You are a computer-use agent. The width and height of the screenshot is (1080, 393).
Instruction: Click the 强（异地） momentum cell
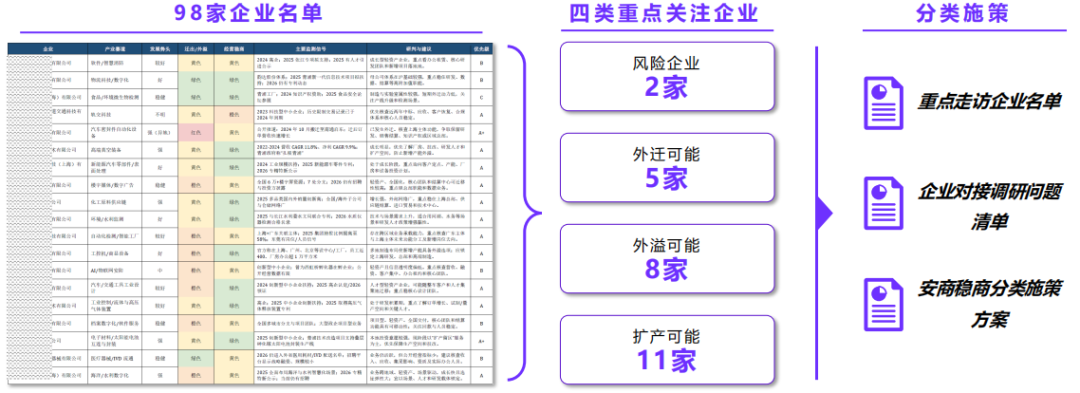pos(160,131)
